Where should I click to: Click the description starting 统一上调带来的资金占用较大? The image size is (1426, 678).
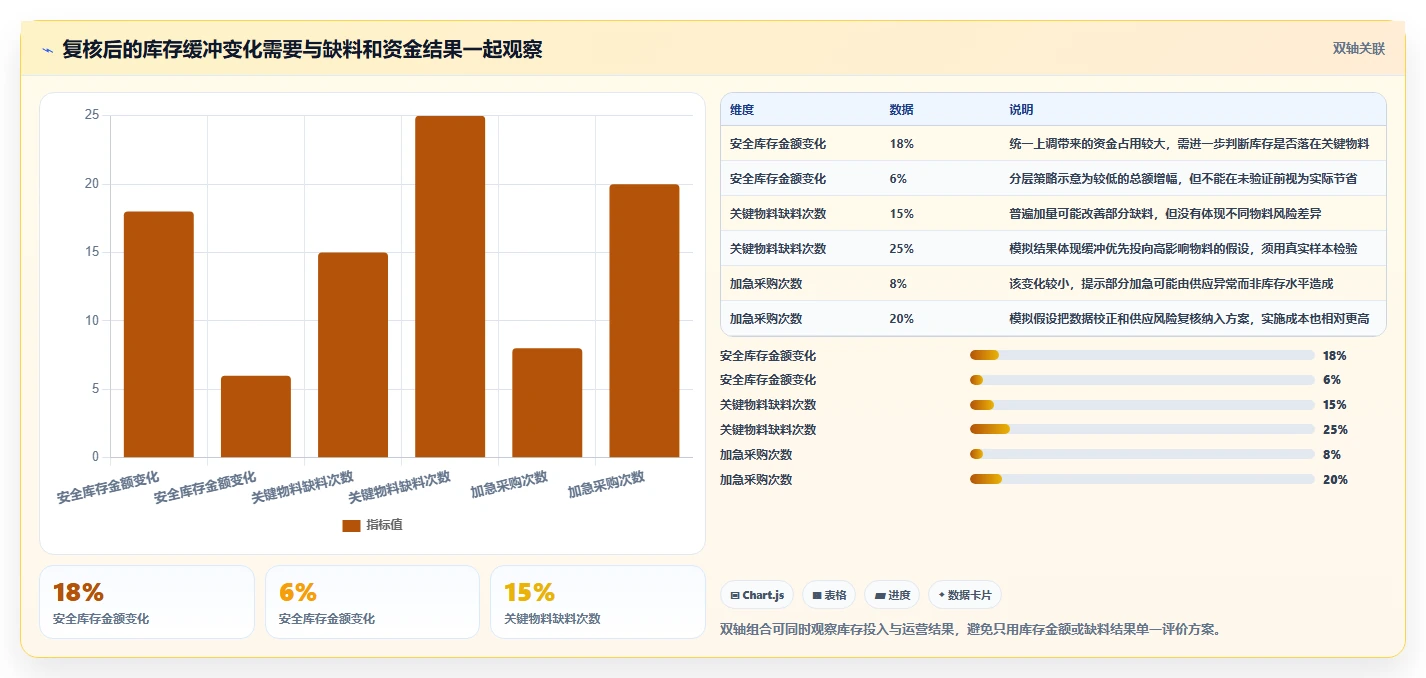coord(1190,144)
